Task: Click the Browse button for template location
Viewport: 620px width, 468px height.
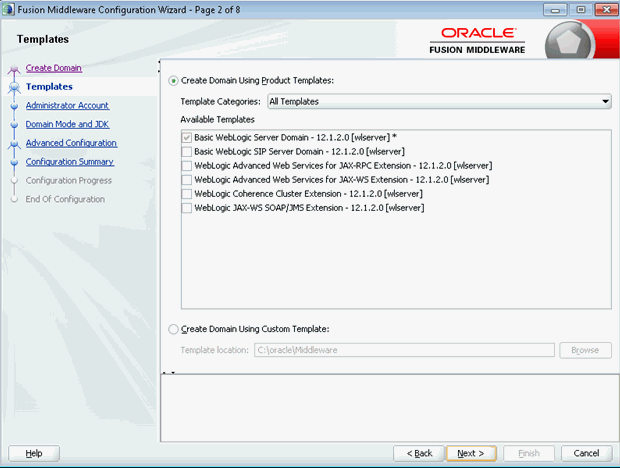Action: (585, 350)
